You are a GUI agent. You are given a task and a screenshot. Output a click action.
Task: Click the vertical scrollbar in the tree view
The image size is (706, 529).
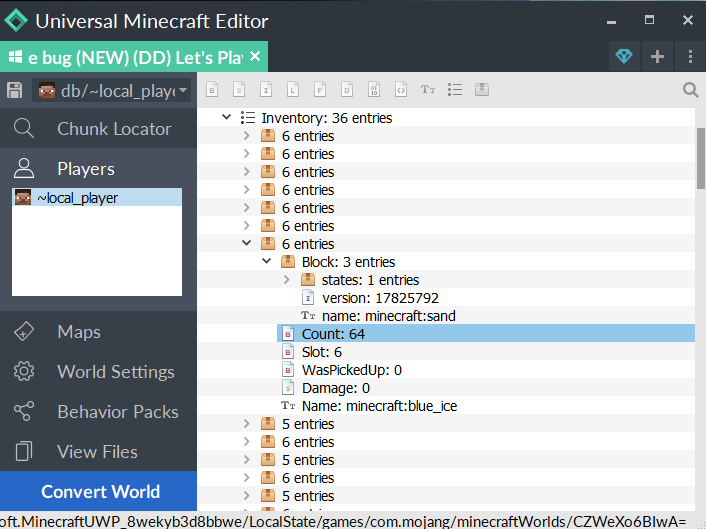pyautogui.click(x=700, y=160)
